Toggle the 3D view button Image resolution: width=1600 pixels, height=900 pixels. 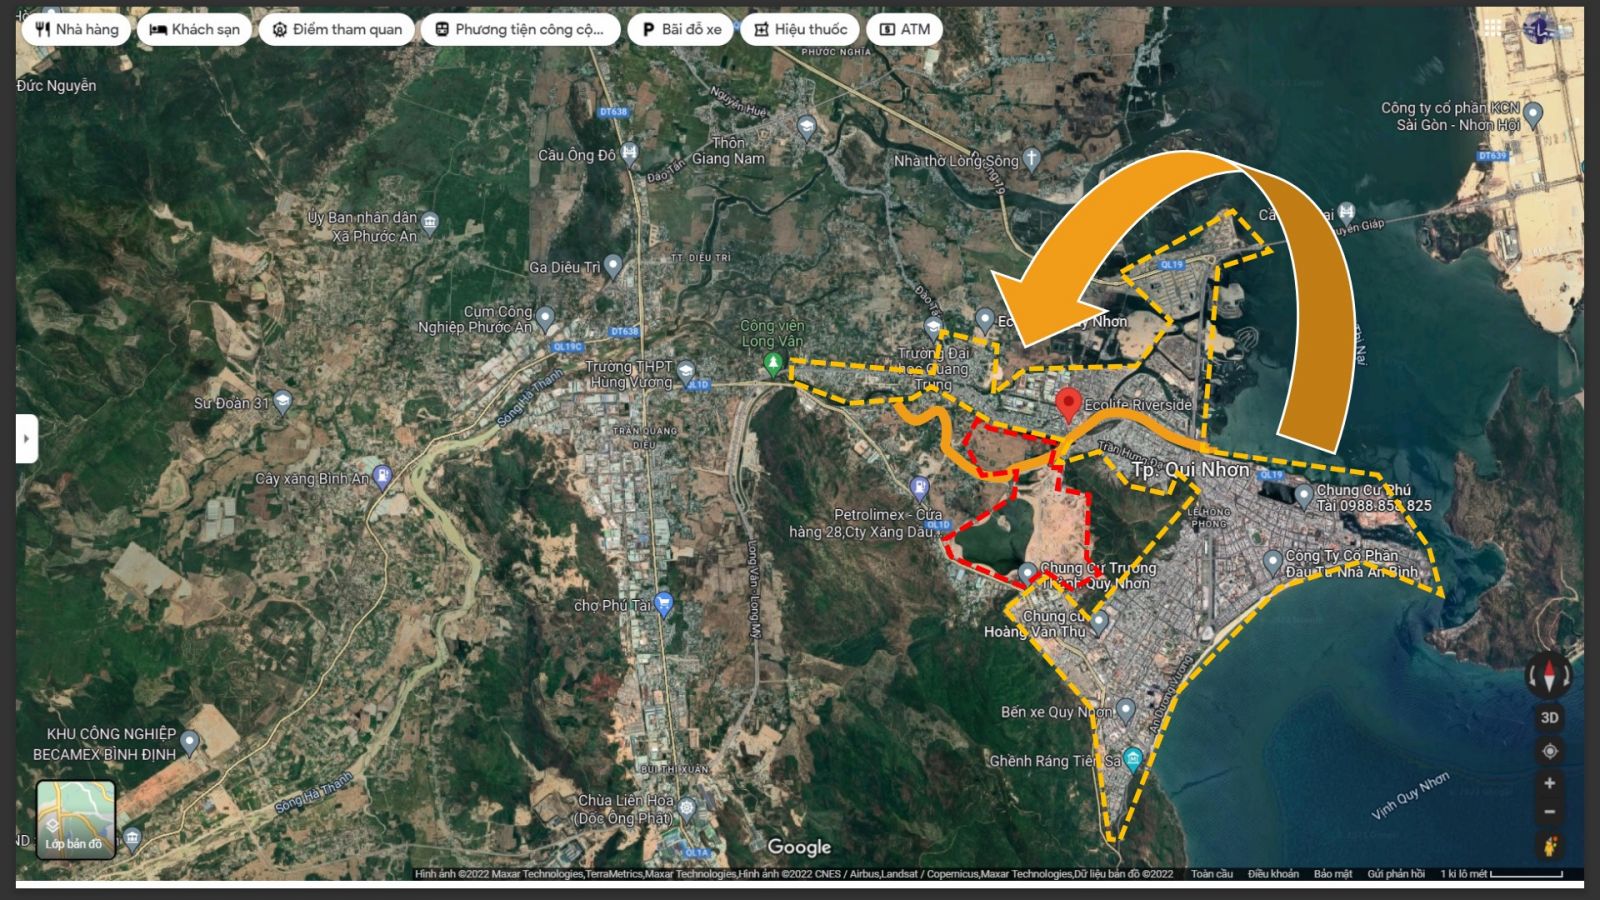(1549, 717)
